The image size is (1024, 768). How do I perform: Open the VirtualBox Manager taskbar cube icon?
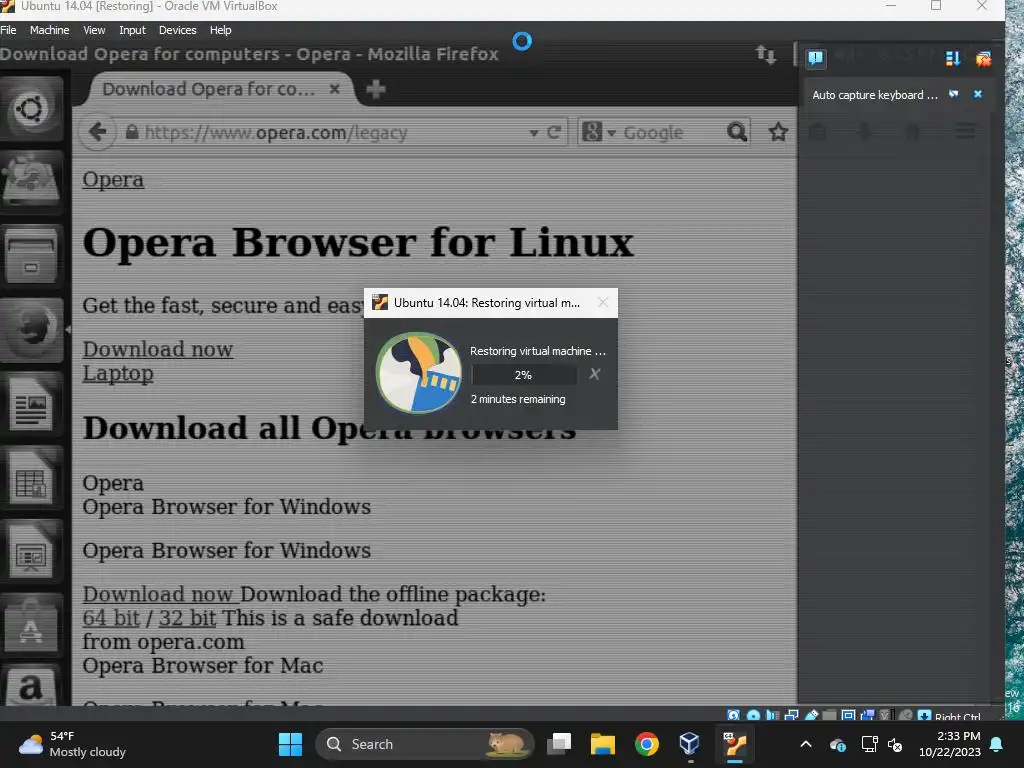(690, 744)
